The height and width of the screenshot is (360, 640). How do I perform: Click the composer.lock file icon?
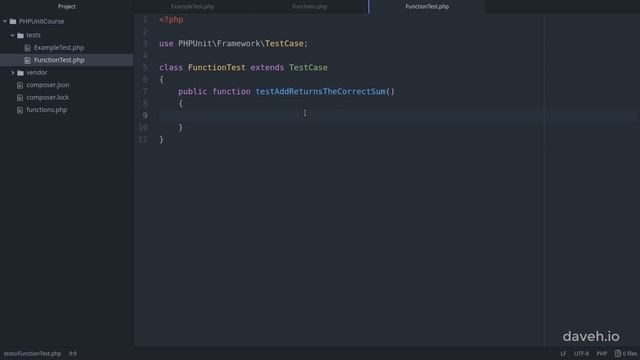pos(20,98)
